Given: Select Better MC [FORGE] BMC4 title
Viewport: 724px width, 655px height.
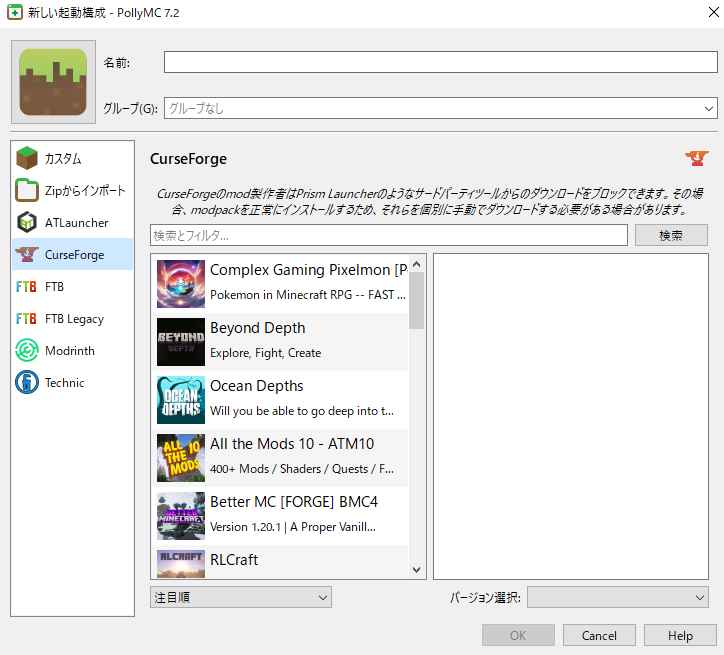Looking at the screenshot, I should tap(294, 502).
